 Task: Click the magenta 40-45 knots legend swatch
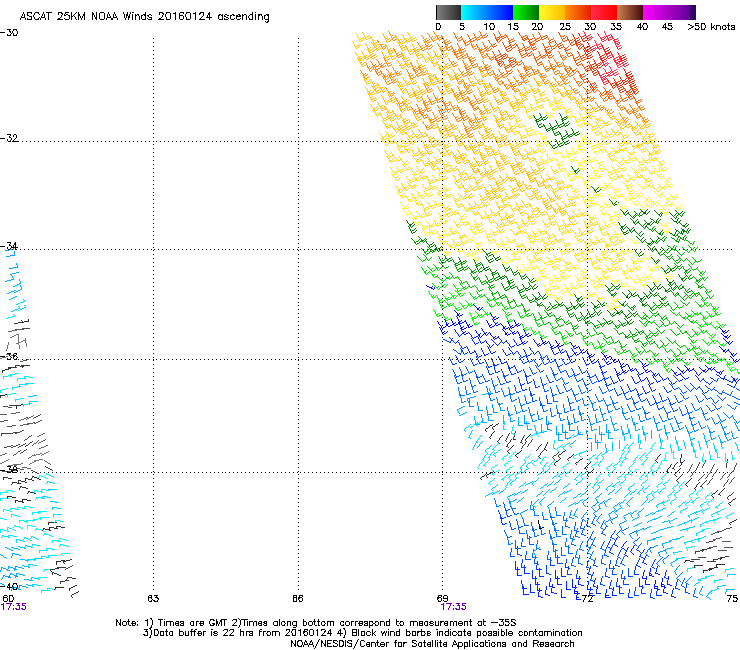[656, 12]
